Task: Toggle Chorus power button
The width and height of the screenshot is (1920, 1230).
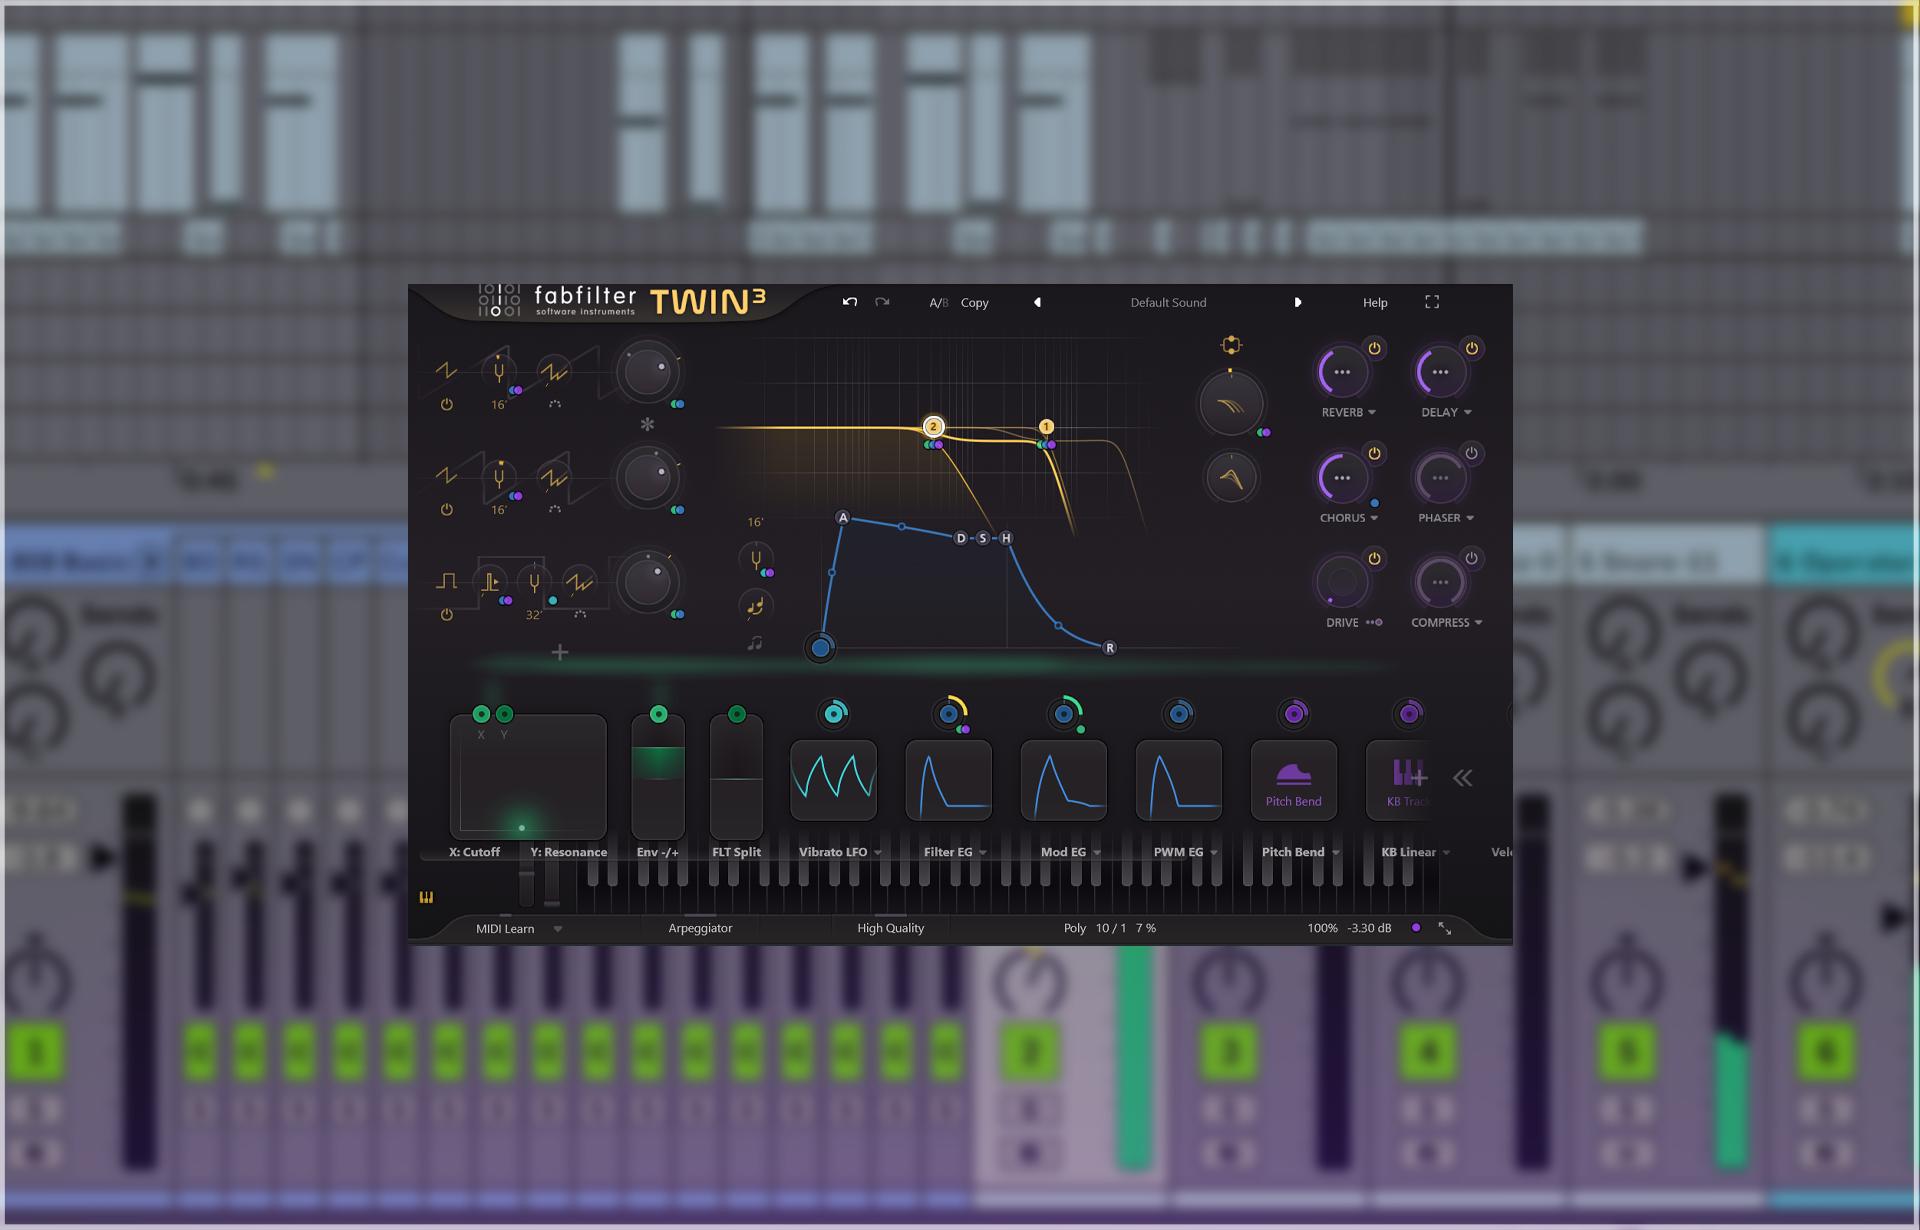Action: pos(1374,453)
